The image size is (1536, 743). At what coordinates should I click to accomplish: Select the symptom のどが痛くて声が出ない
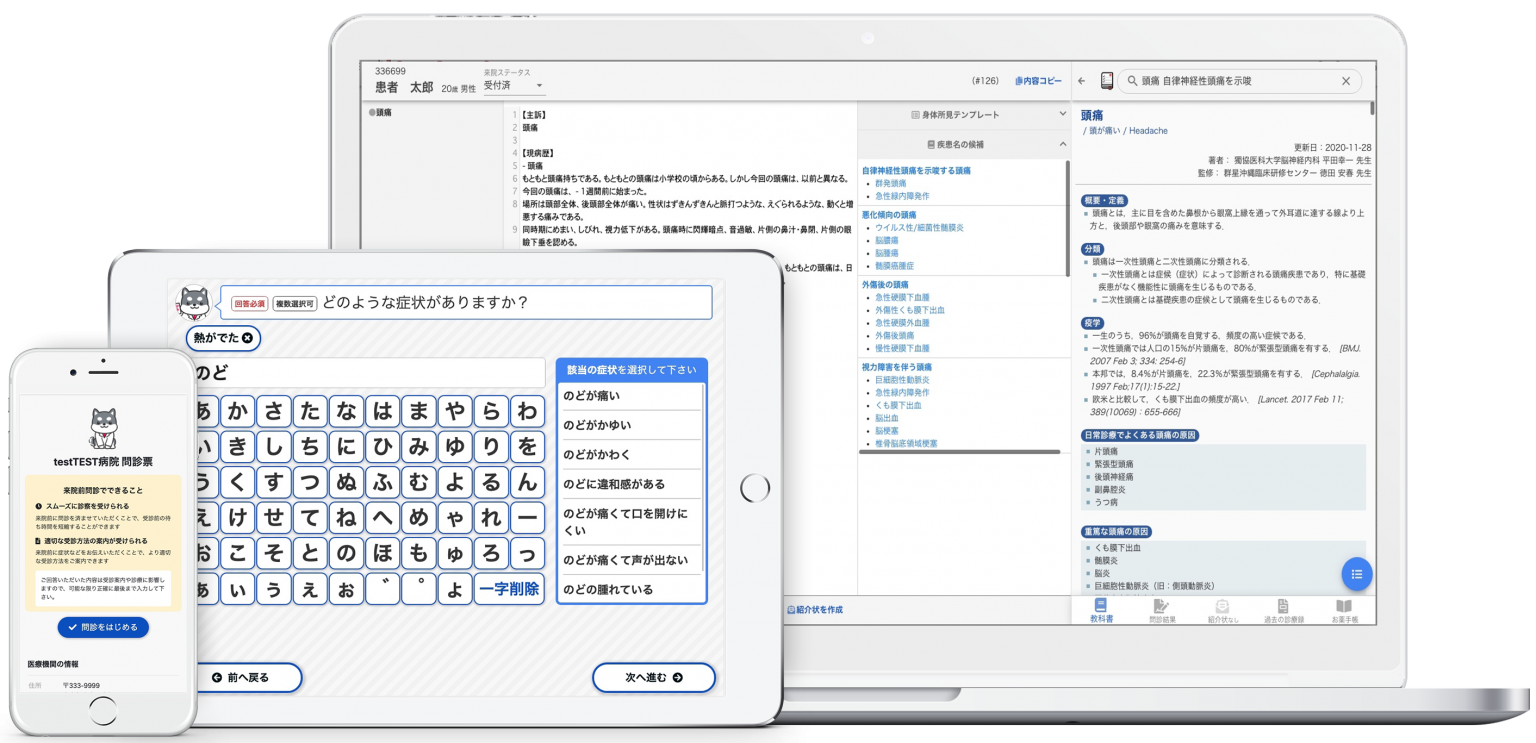coord(630,560)
